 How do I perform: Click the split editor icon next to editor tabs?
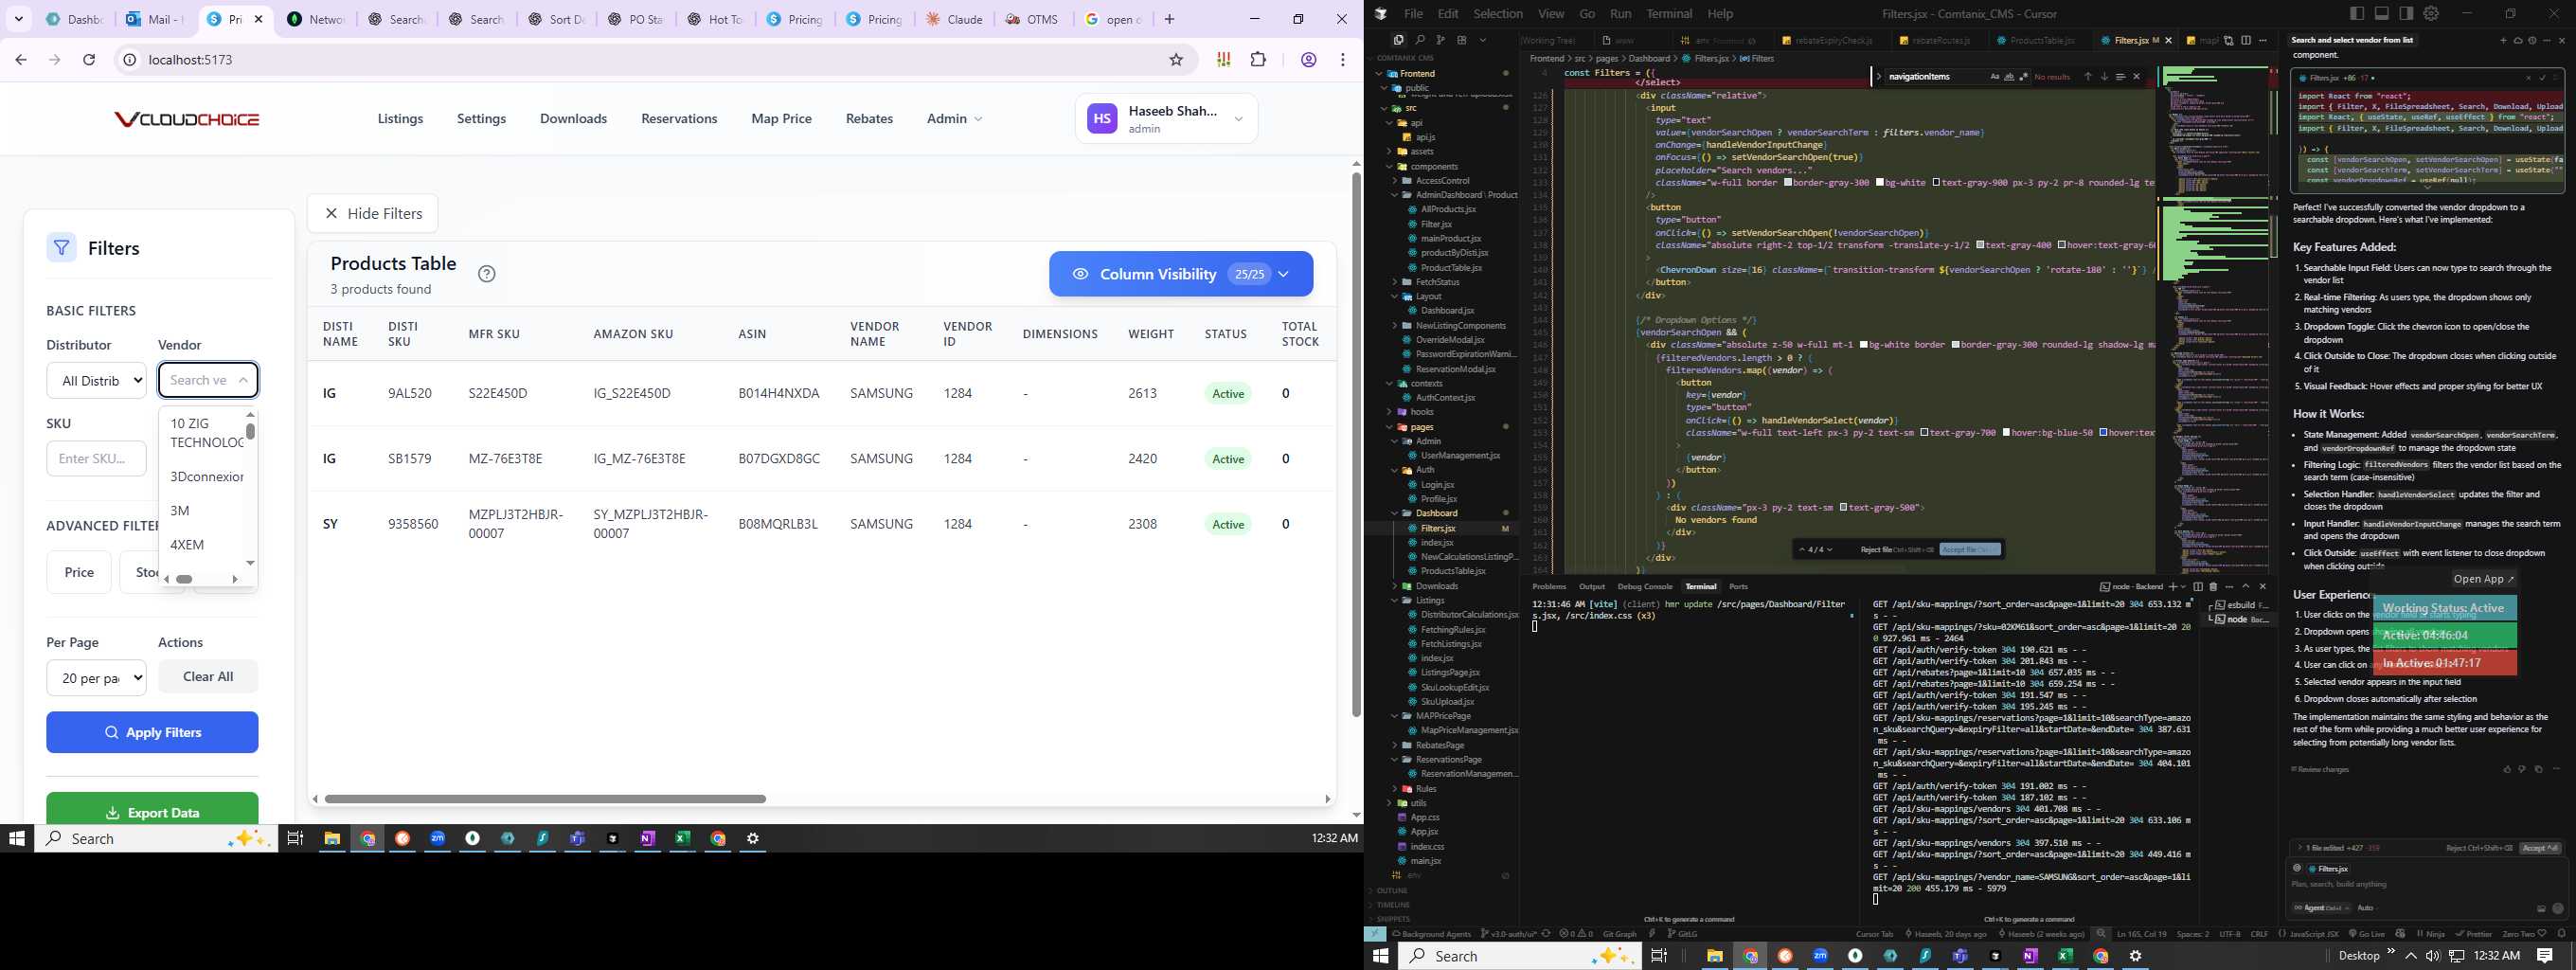point(2247,41)
